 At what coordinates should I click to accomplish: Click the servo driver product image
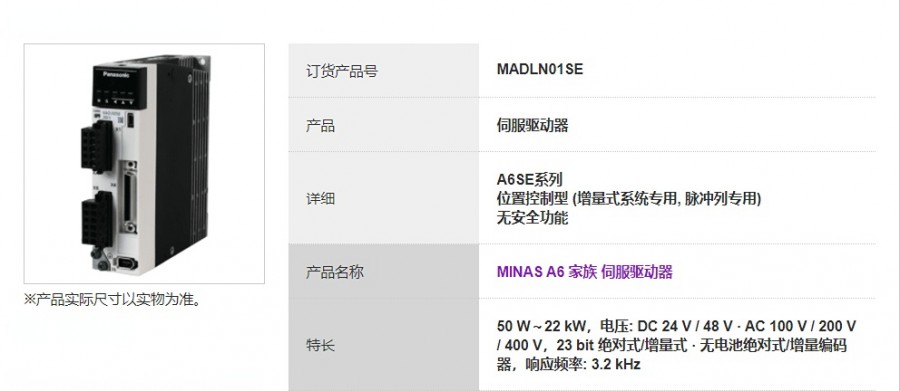pos(144,164)
